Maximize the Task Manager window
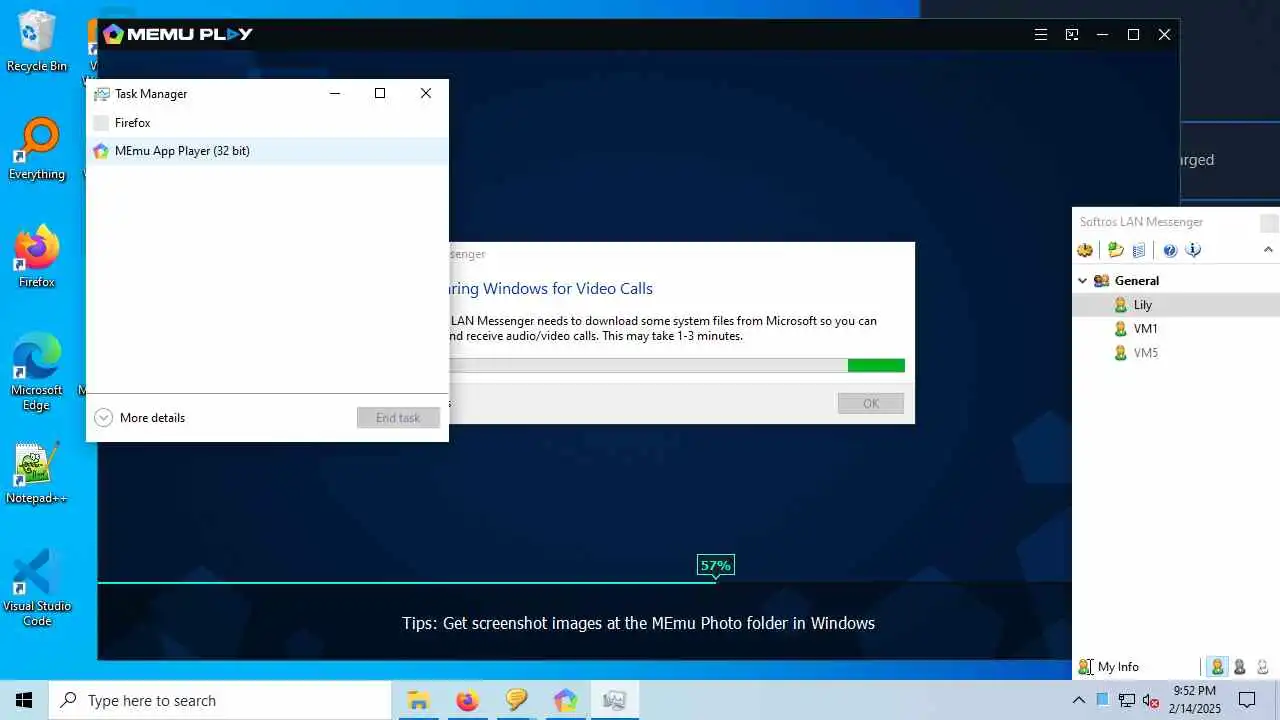This screenshot has width=1280, height=720. pos(380,93)
